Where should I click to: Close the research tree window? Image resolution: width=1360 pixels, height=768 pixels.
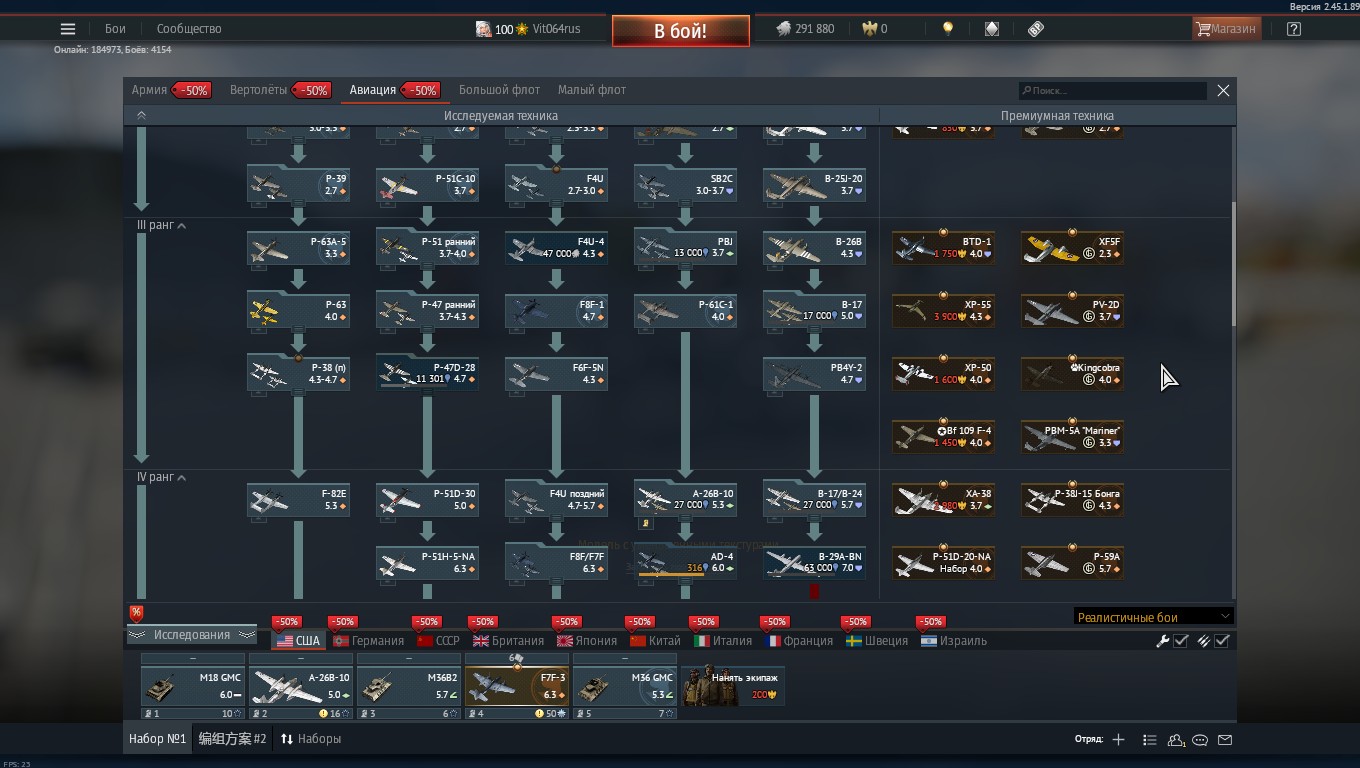(x=1223, y=90)
